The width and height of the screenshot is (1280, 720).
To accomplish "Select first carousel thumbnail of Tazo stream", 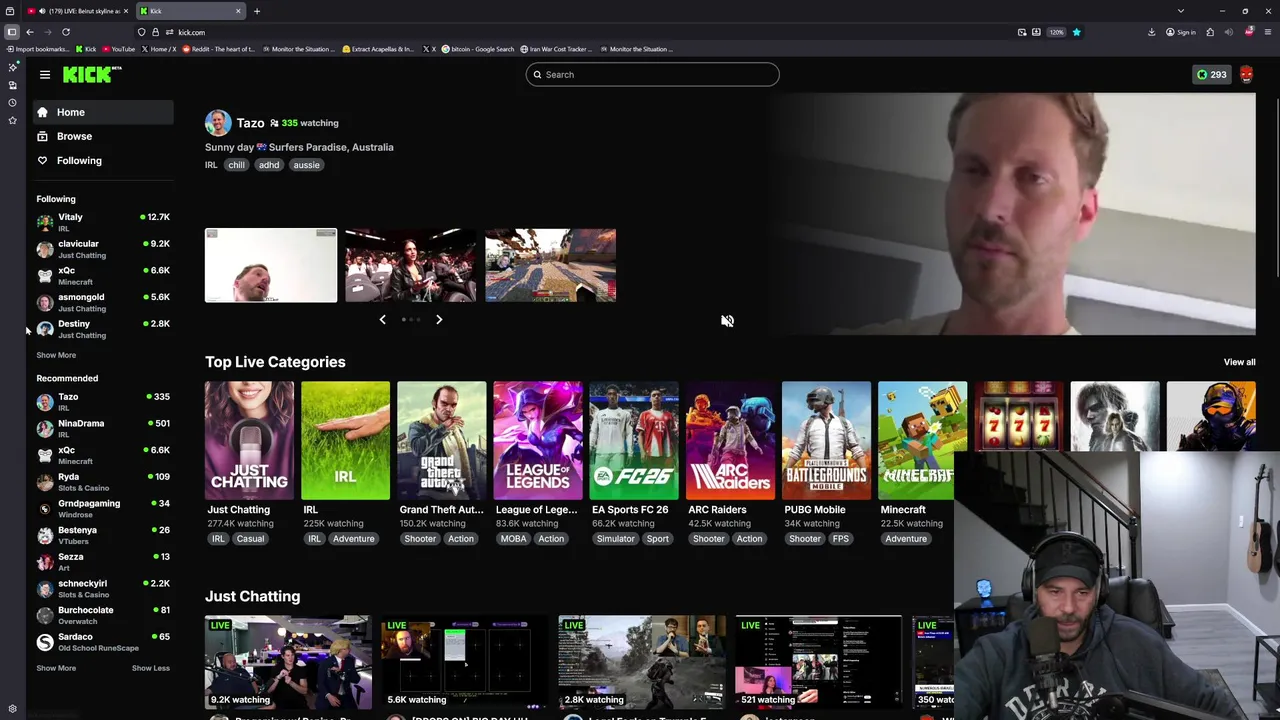I will pos(271,265).
